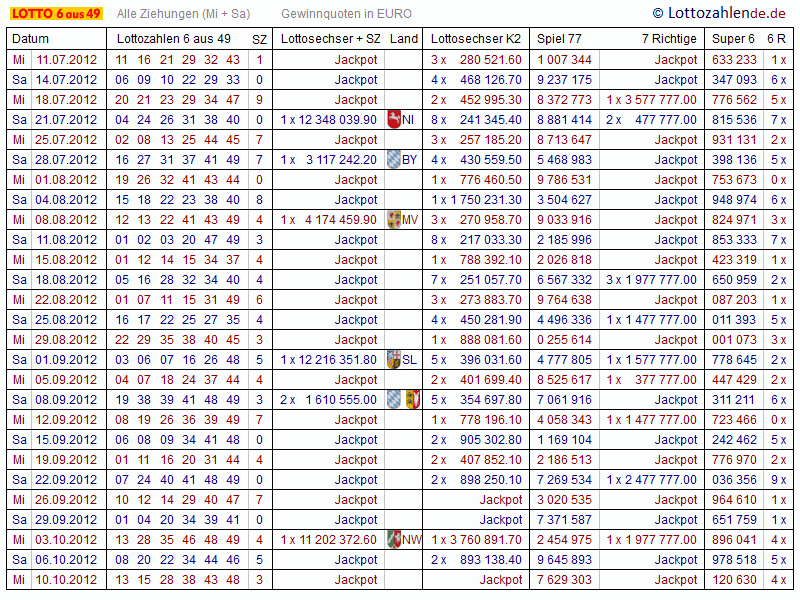The image size is (800, 600).
Task: Click the Nordrhein-Westfalen (NW) flag icon
Action: 393,540
